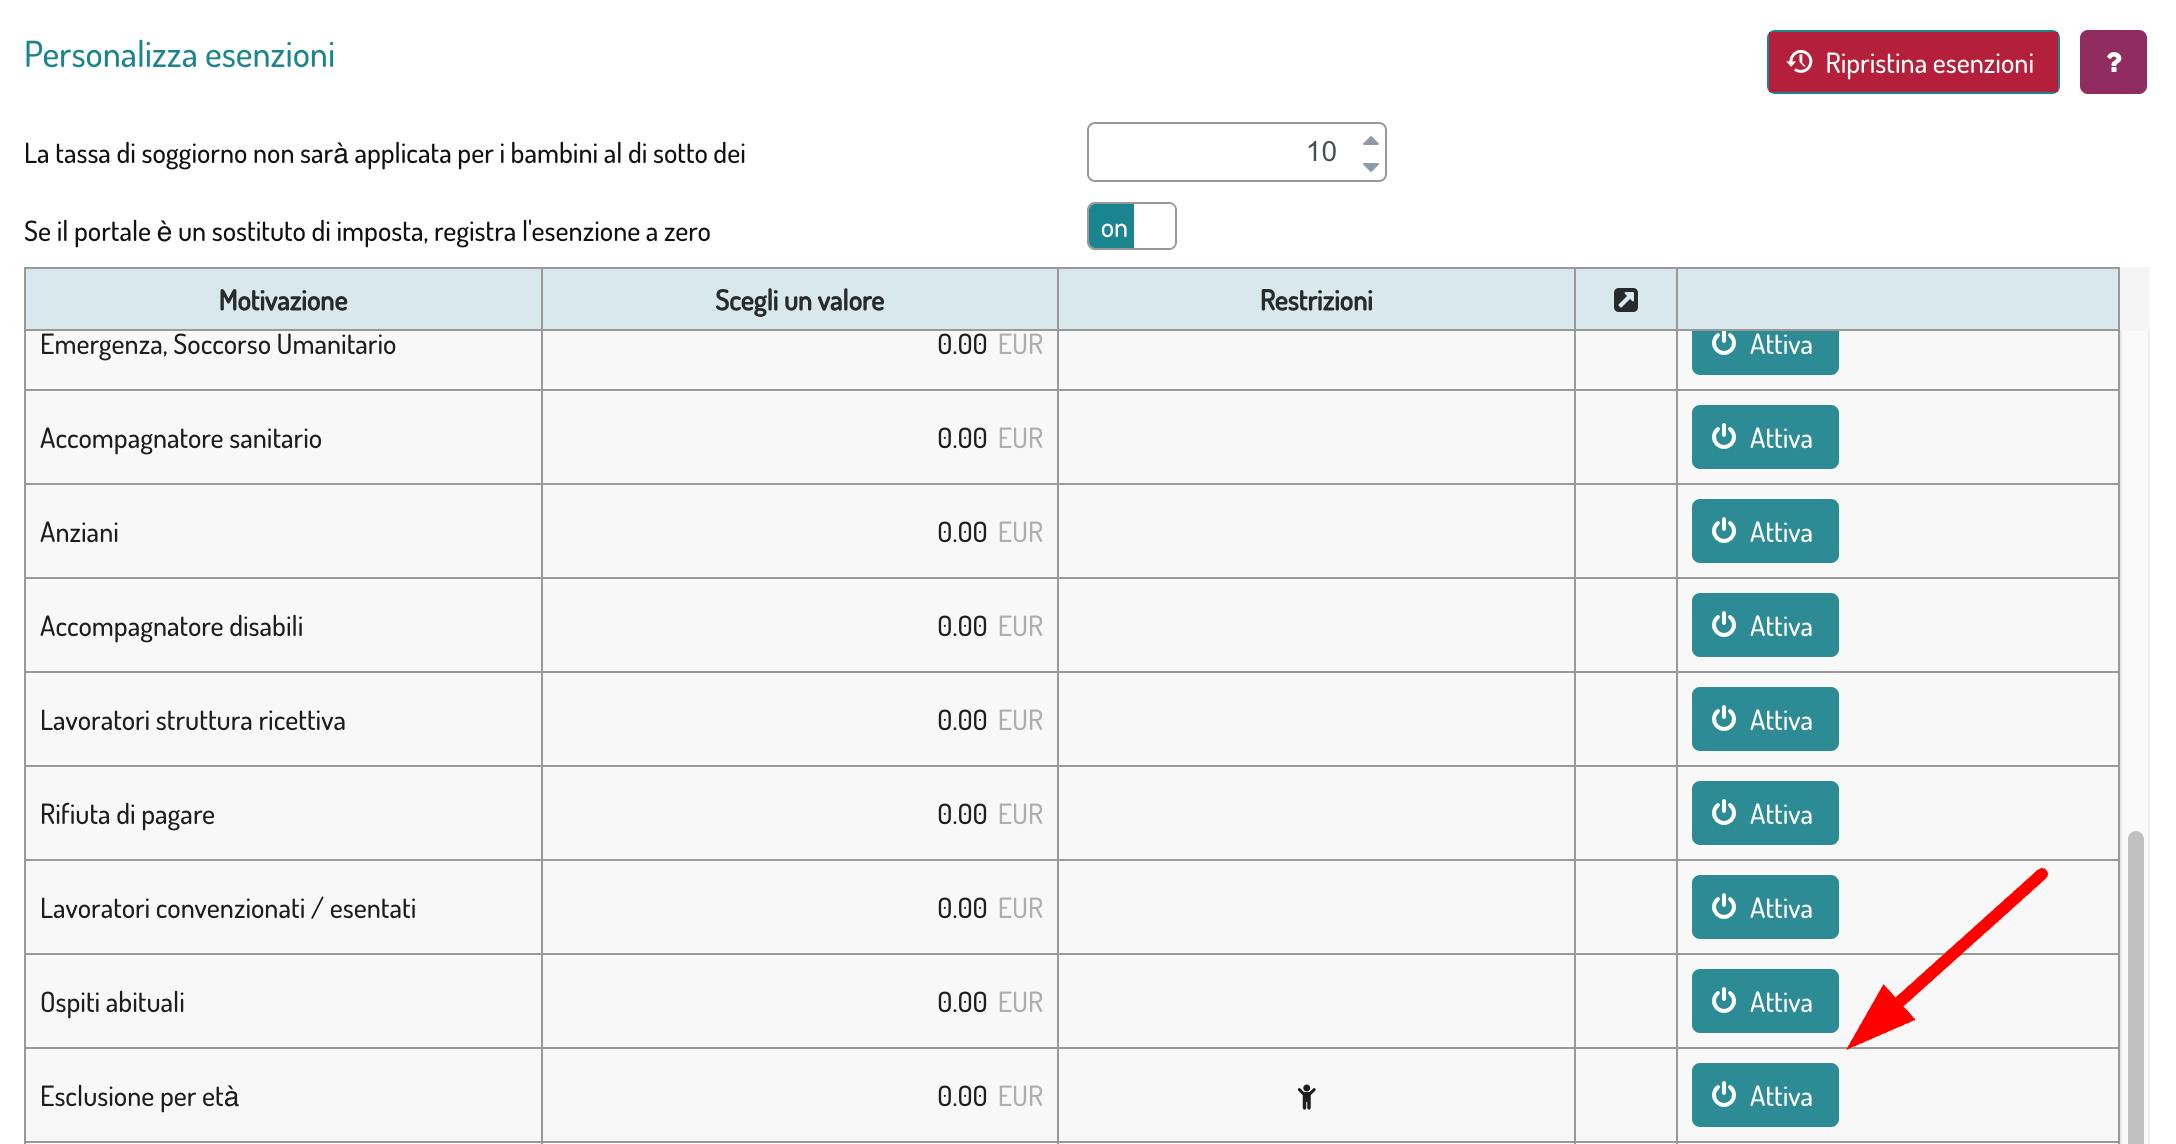
Task: Click the Scegli un valore column header
Action: pyautogui.click(x=799, y=300)
